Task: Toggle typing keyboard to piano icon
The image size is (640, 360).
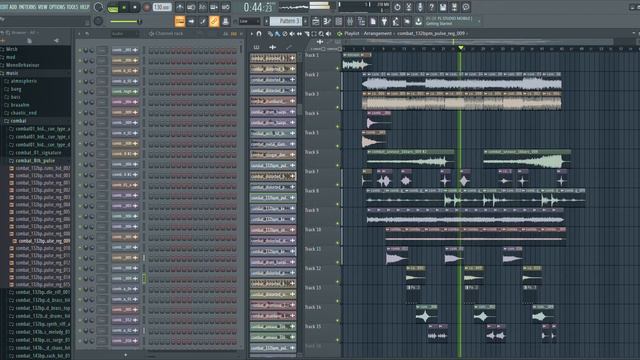Action: tap(180, 21)
